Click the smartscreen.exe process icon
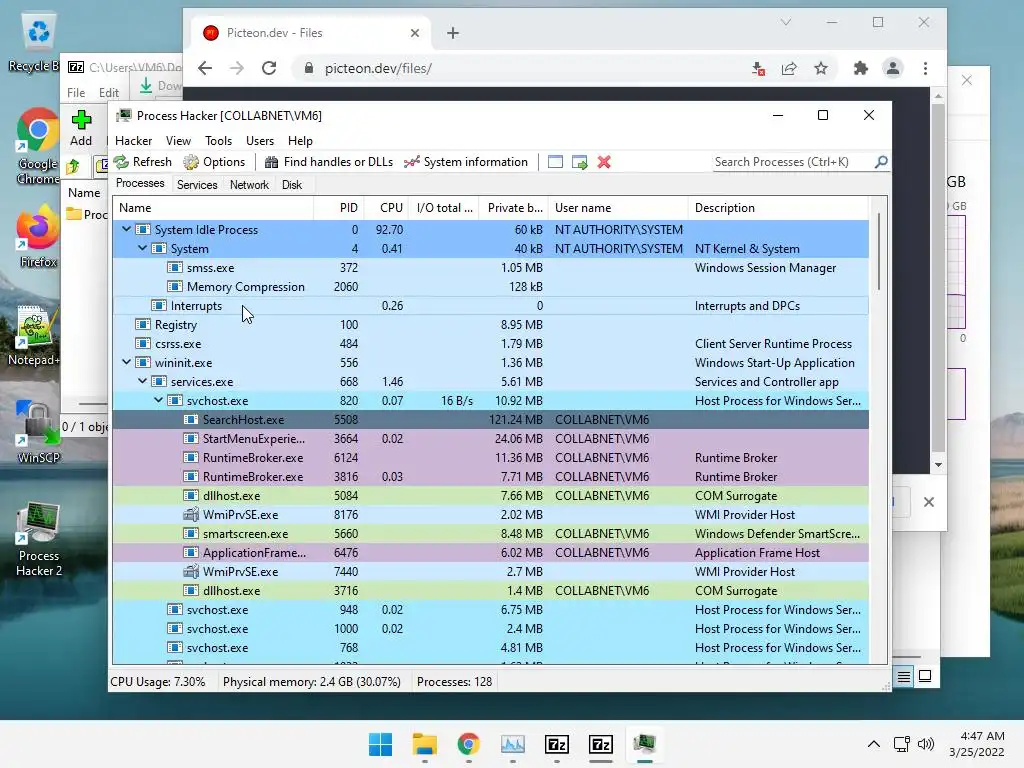 coord(191,533)
